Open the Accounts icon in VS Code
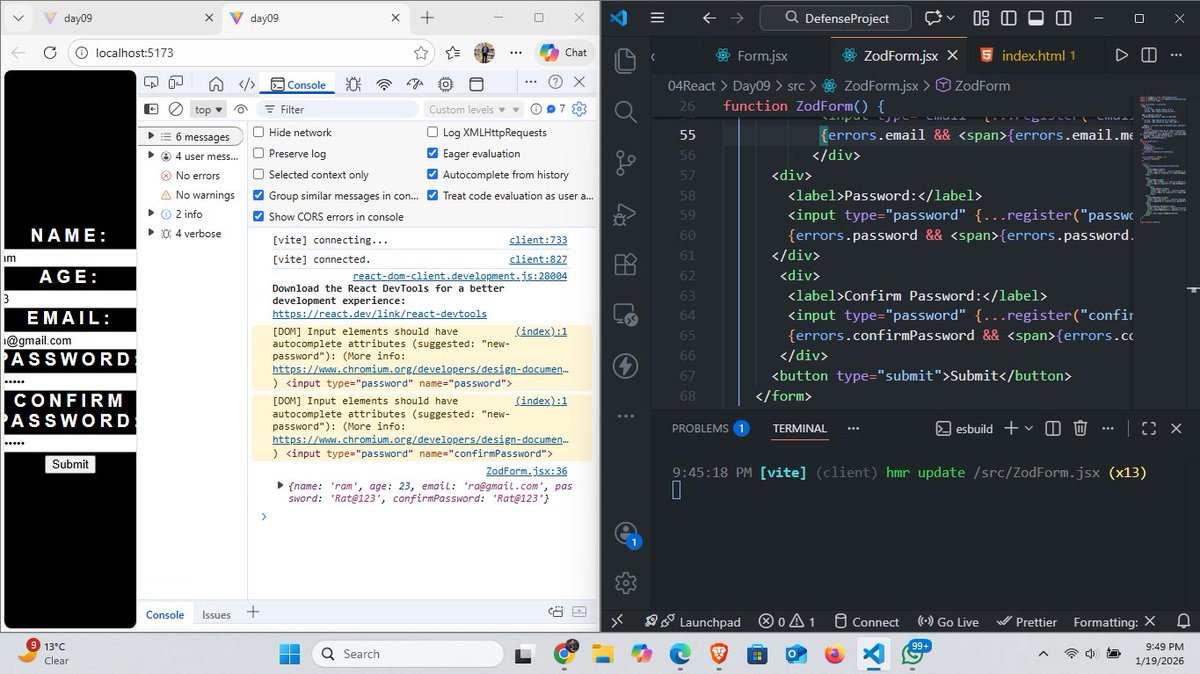Image resolution: width=1200 pixels, height=674 pixels. pos(626,532)
